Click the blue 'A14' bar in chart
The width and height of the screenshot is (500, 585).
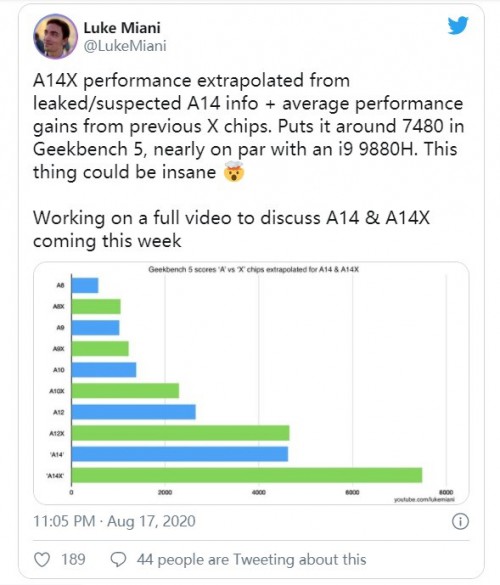(179, 454)
